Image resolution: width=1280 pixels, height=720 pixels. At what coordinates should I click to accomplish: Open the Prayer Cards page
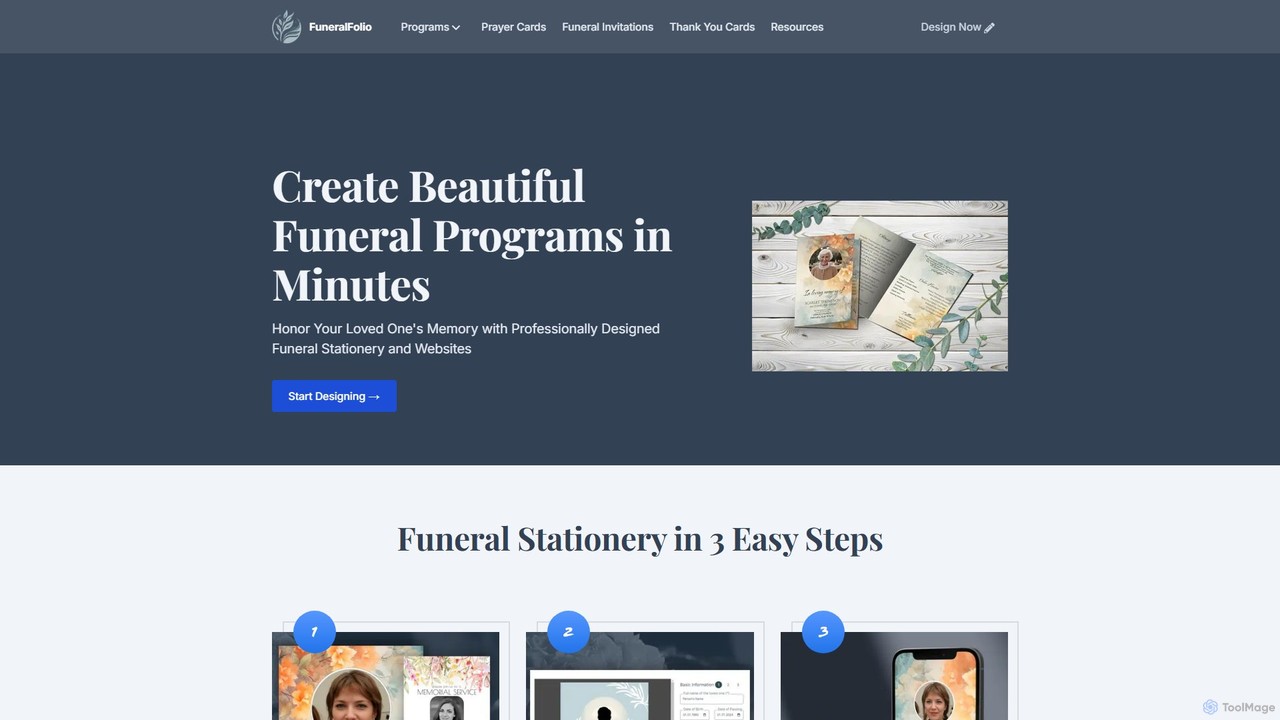pyautogui.click(x=513, y=27)
